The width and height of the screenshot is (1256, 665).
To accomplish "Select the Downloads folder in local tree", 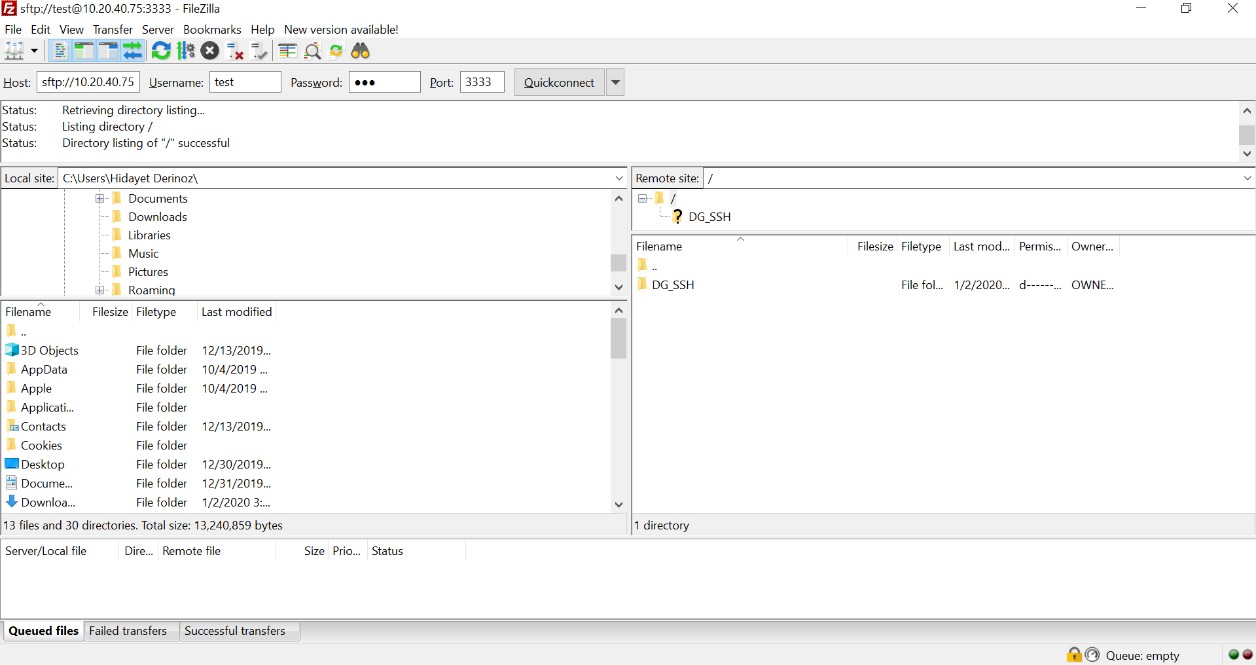I will (x=157, y=217).
